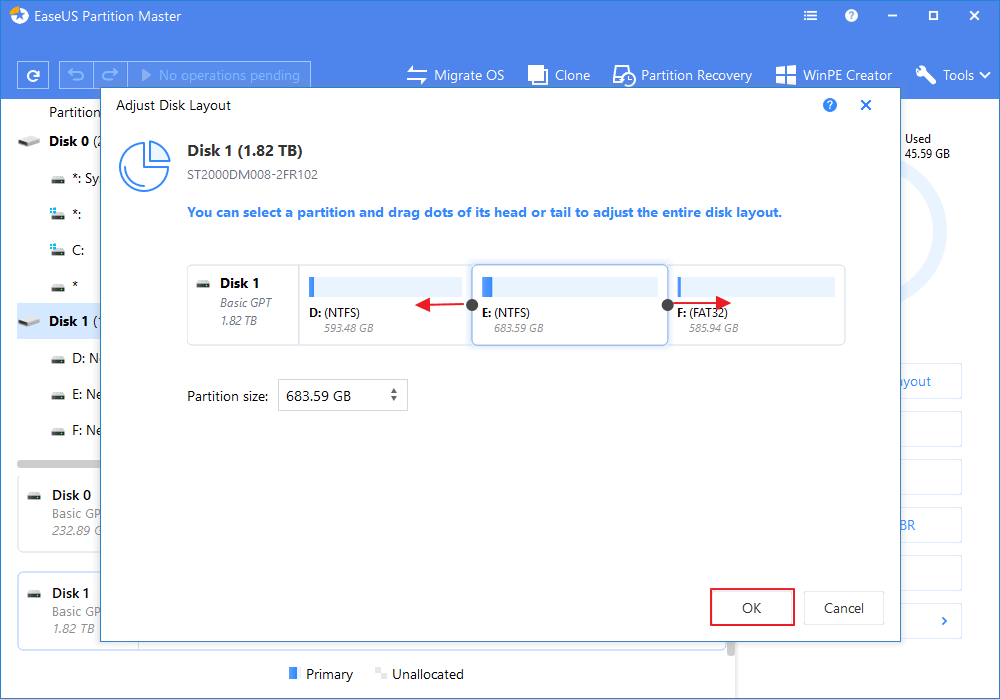This screenshot has width=1000, height=699.
Task: Cancel the Adjust Disk Layout dialog
Action: tap(843, 607)
